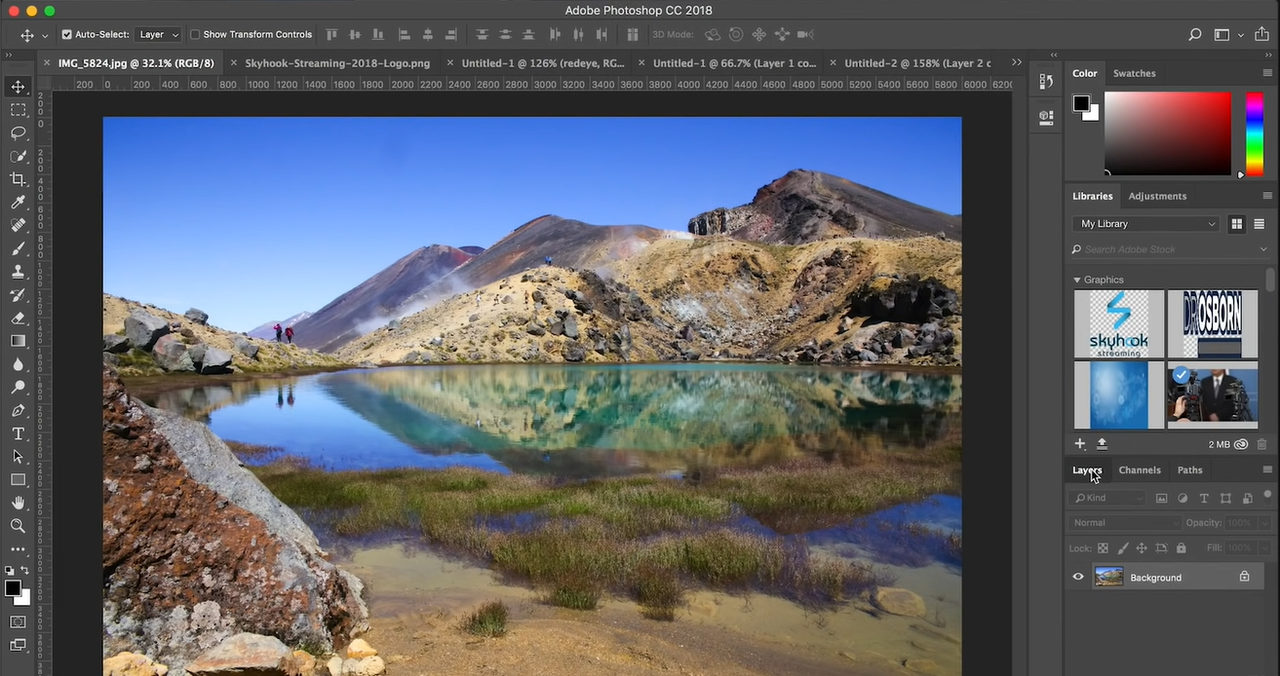Screen dimensions: 1280x676
Task: Select the Crop tool
Action: (x=18, y=179)
